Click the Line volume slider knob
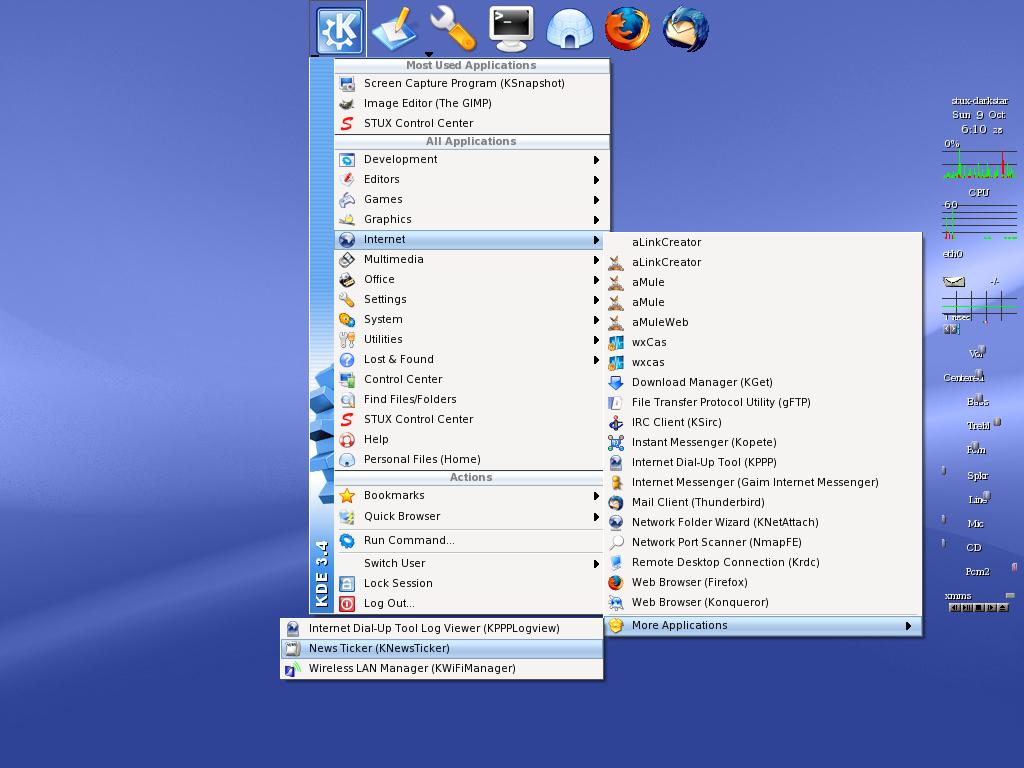The width and height of the screenshot is (1024, 768). [987, 496]
